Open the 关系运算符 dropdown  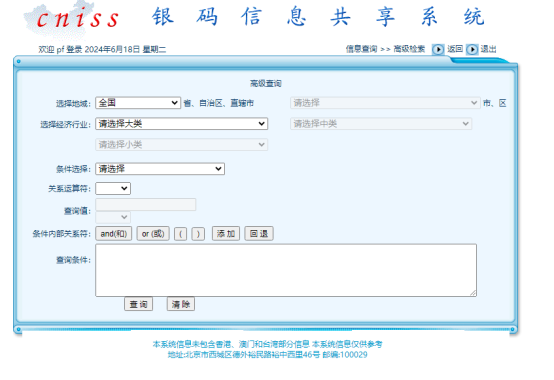(x=113, y=188)
